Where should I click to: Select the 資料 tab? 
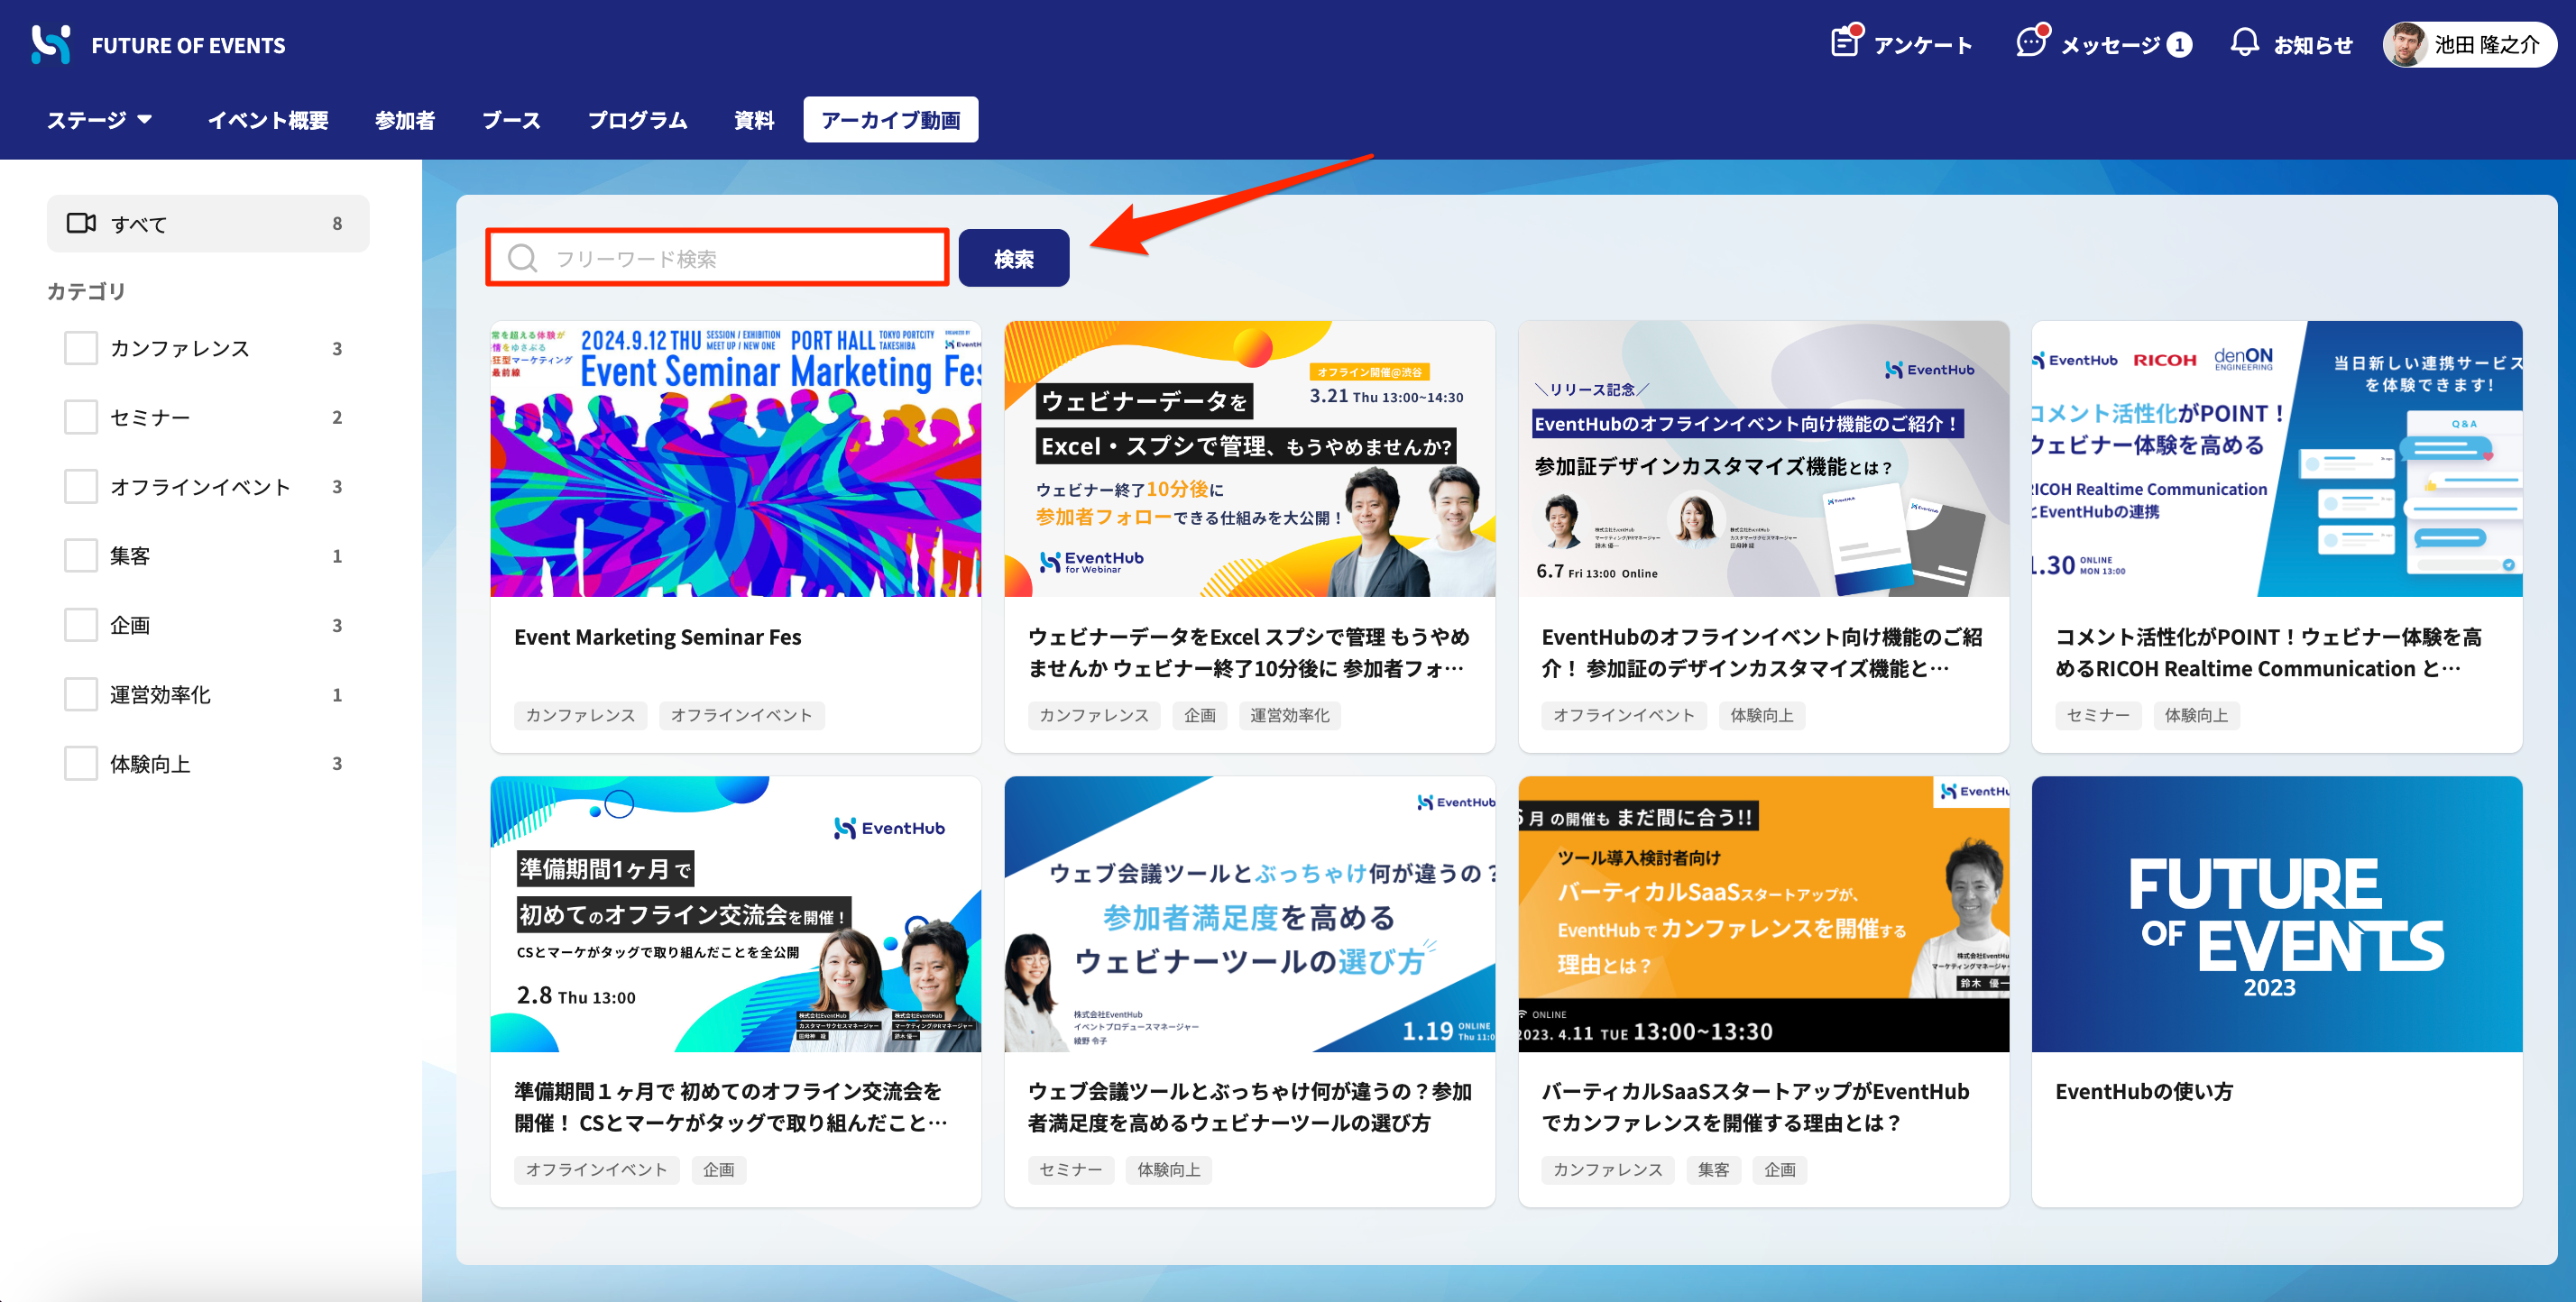(754, 120)
